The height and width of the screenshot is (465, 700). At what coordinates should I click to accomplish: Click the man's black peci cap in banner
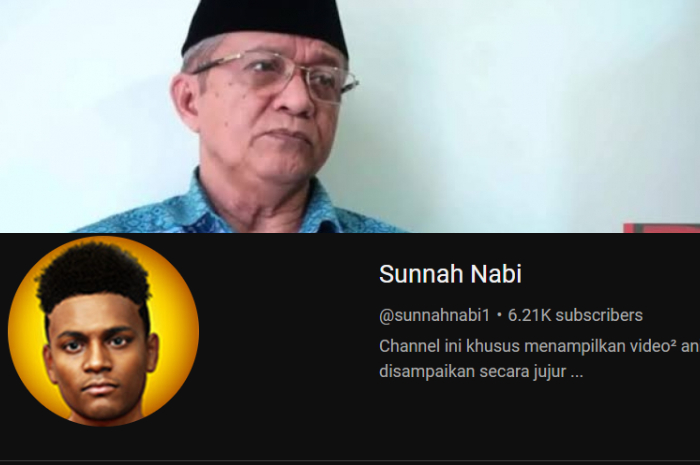tap(264, 25)
